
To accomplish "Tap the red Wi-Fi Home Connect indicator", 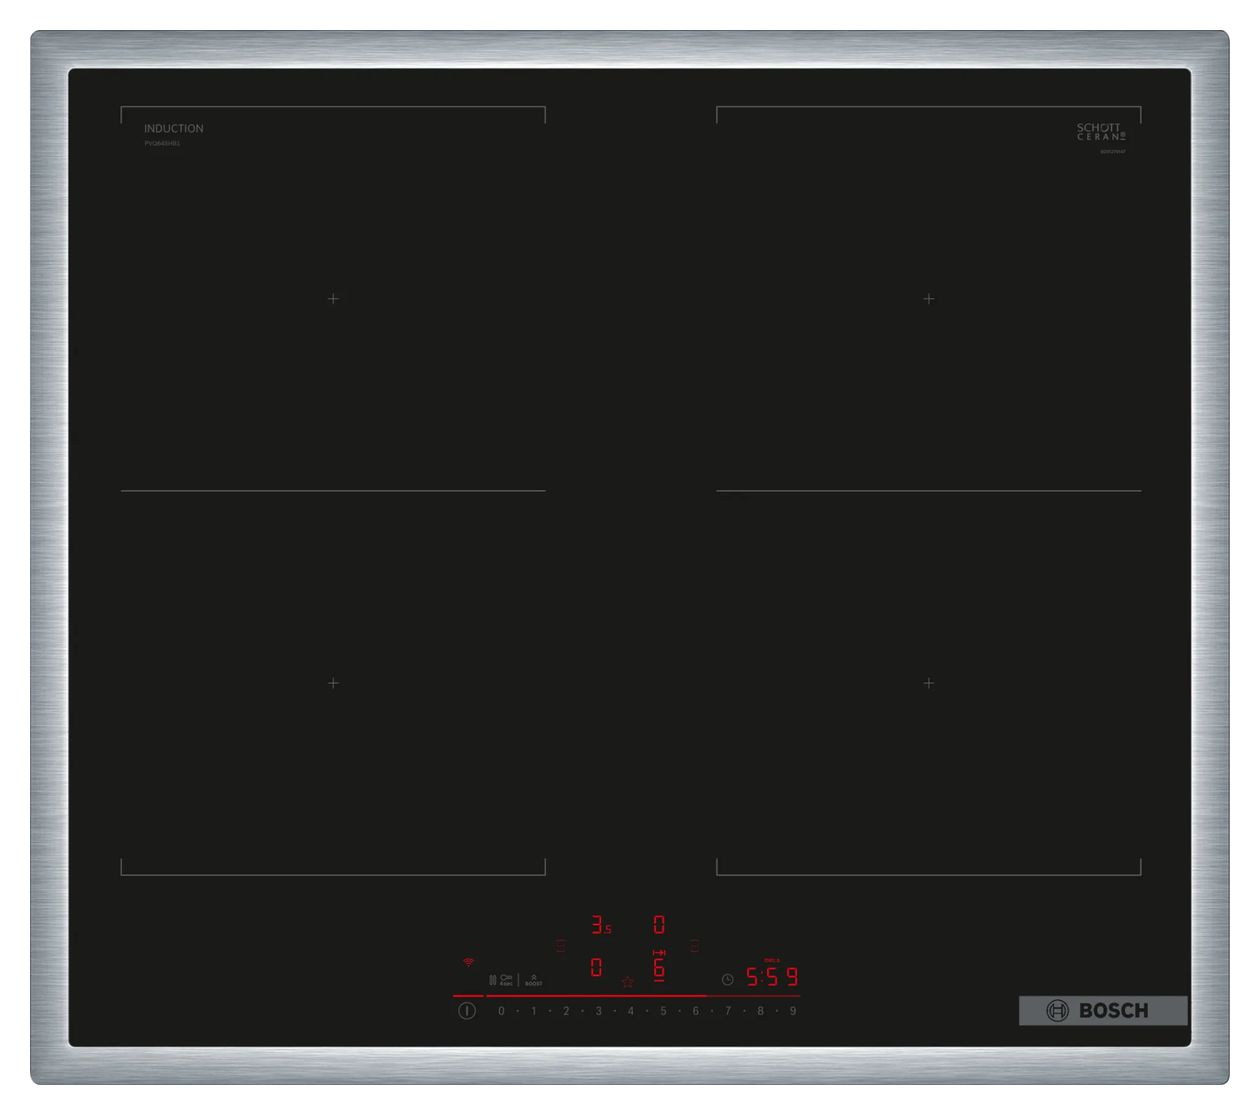I will tap(468, 962).
